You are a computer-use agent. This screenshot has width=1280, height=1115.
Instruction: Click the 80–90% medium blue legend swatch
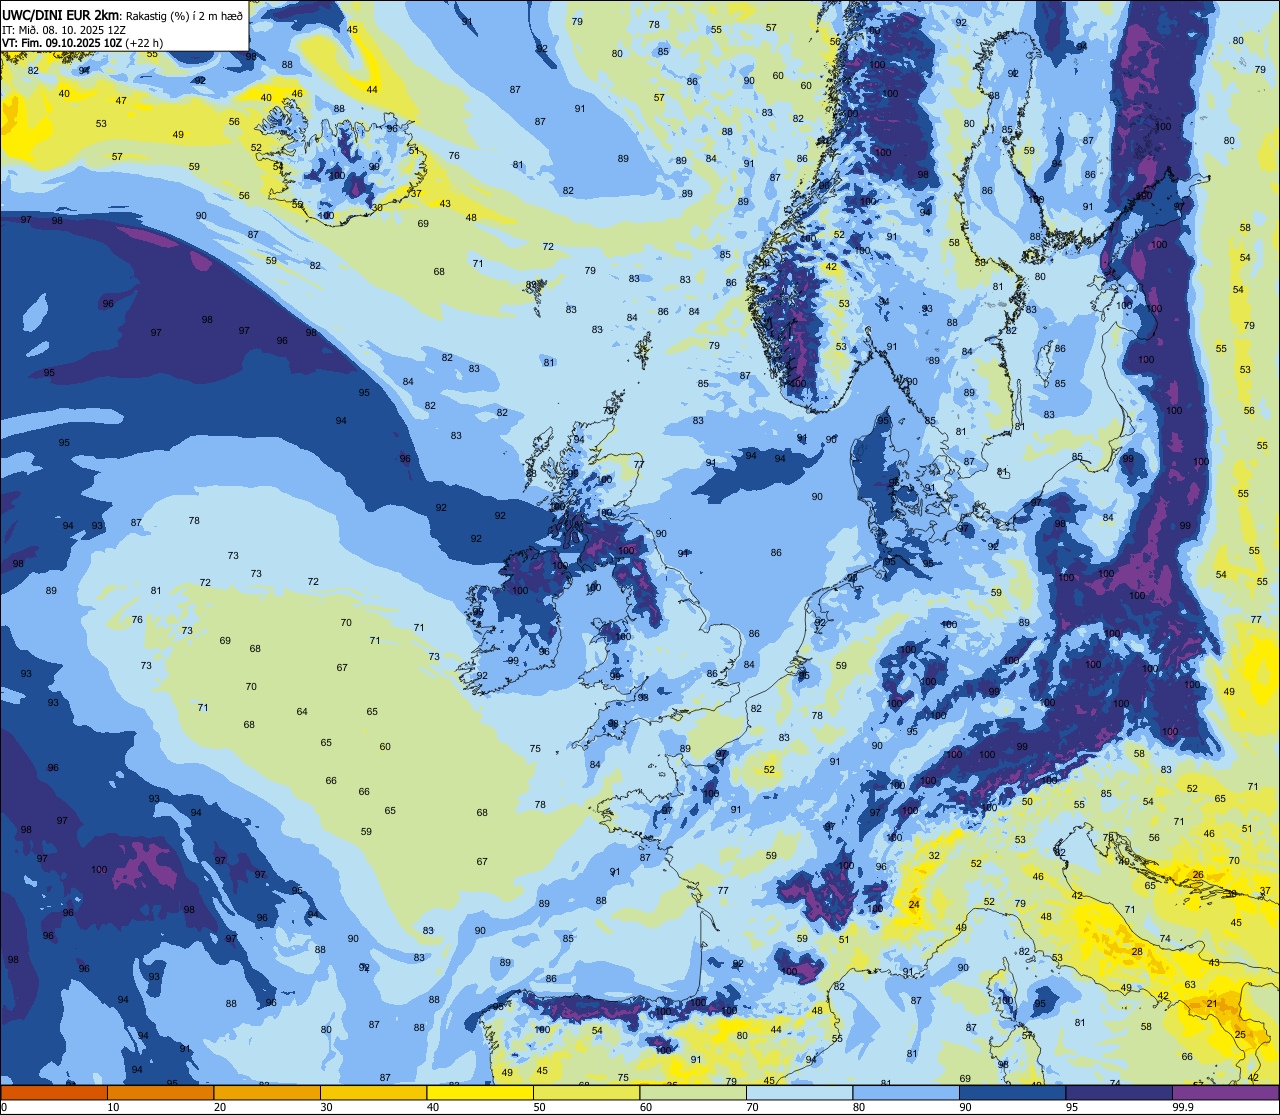coord(906,1092)
